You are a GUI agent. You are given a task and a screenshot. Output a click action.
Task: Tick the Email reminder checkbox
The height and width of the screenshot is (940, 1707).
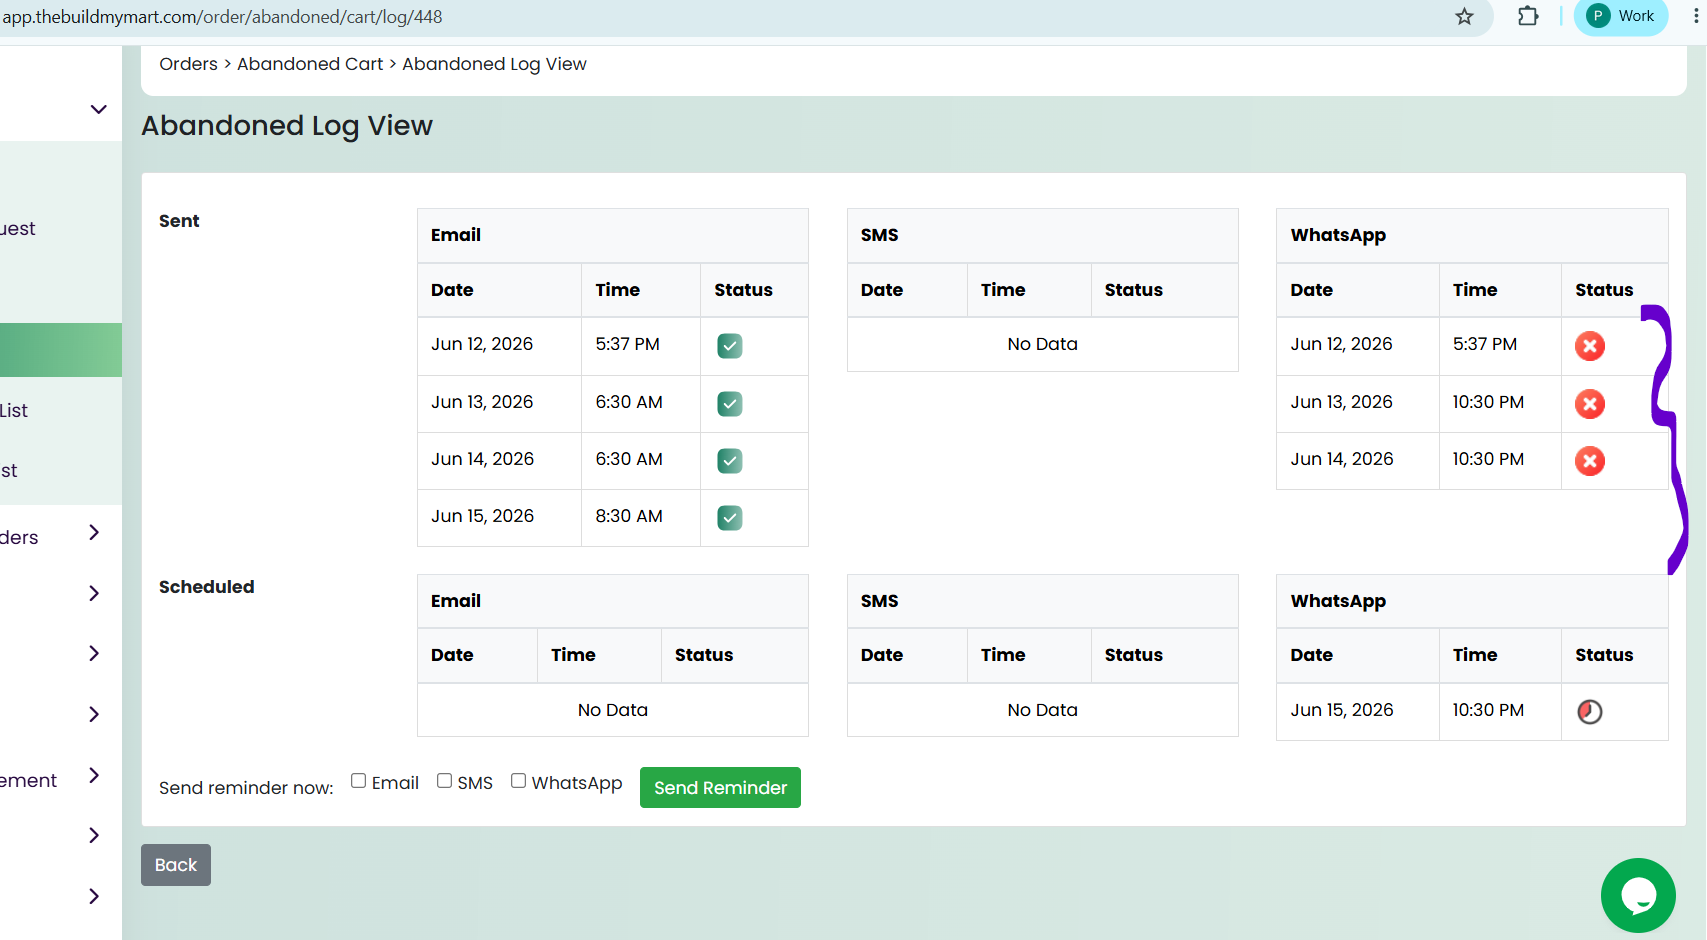[358, 781]
